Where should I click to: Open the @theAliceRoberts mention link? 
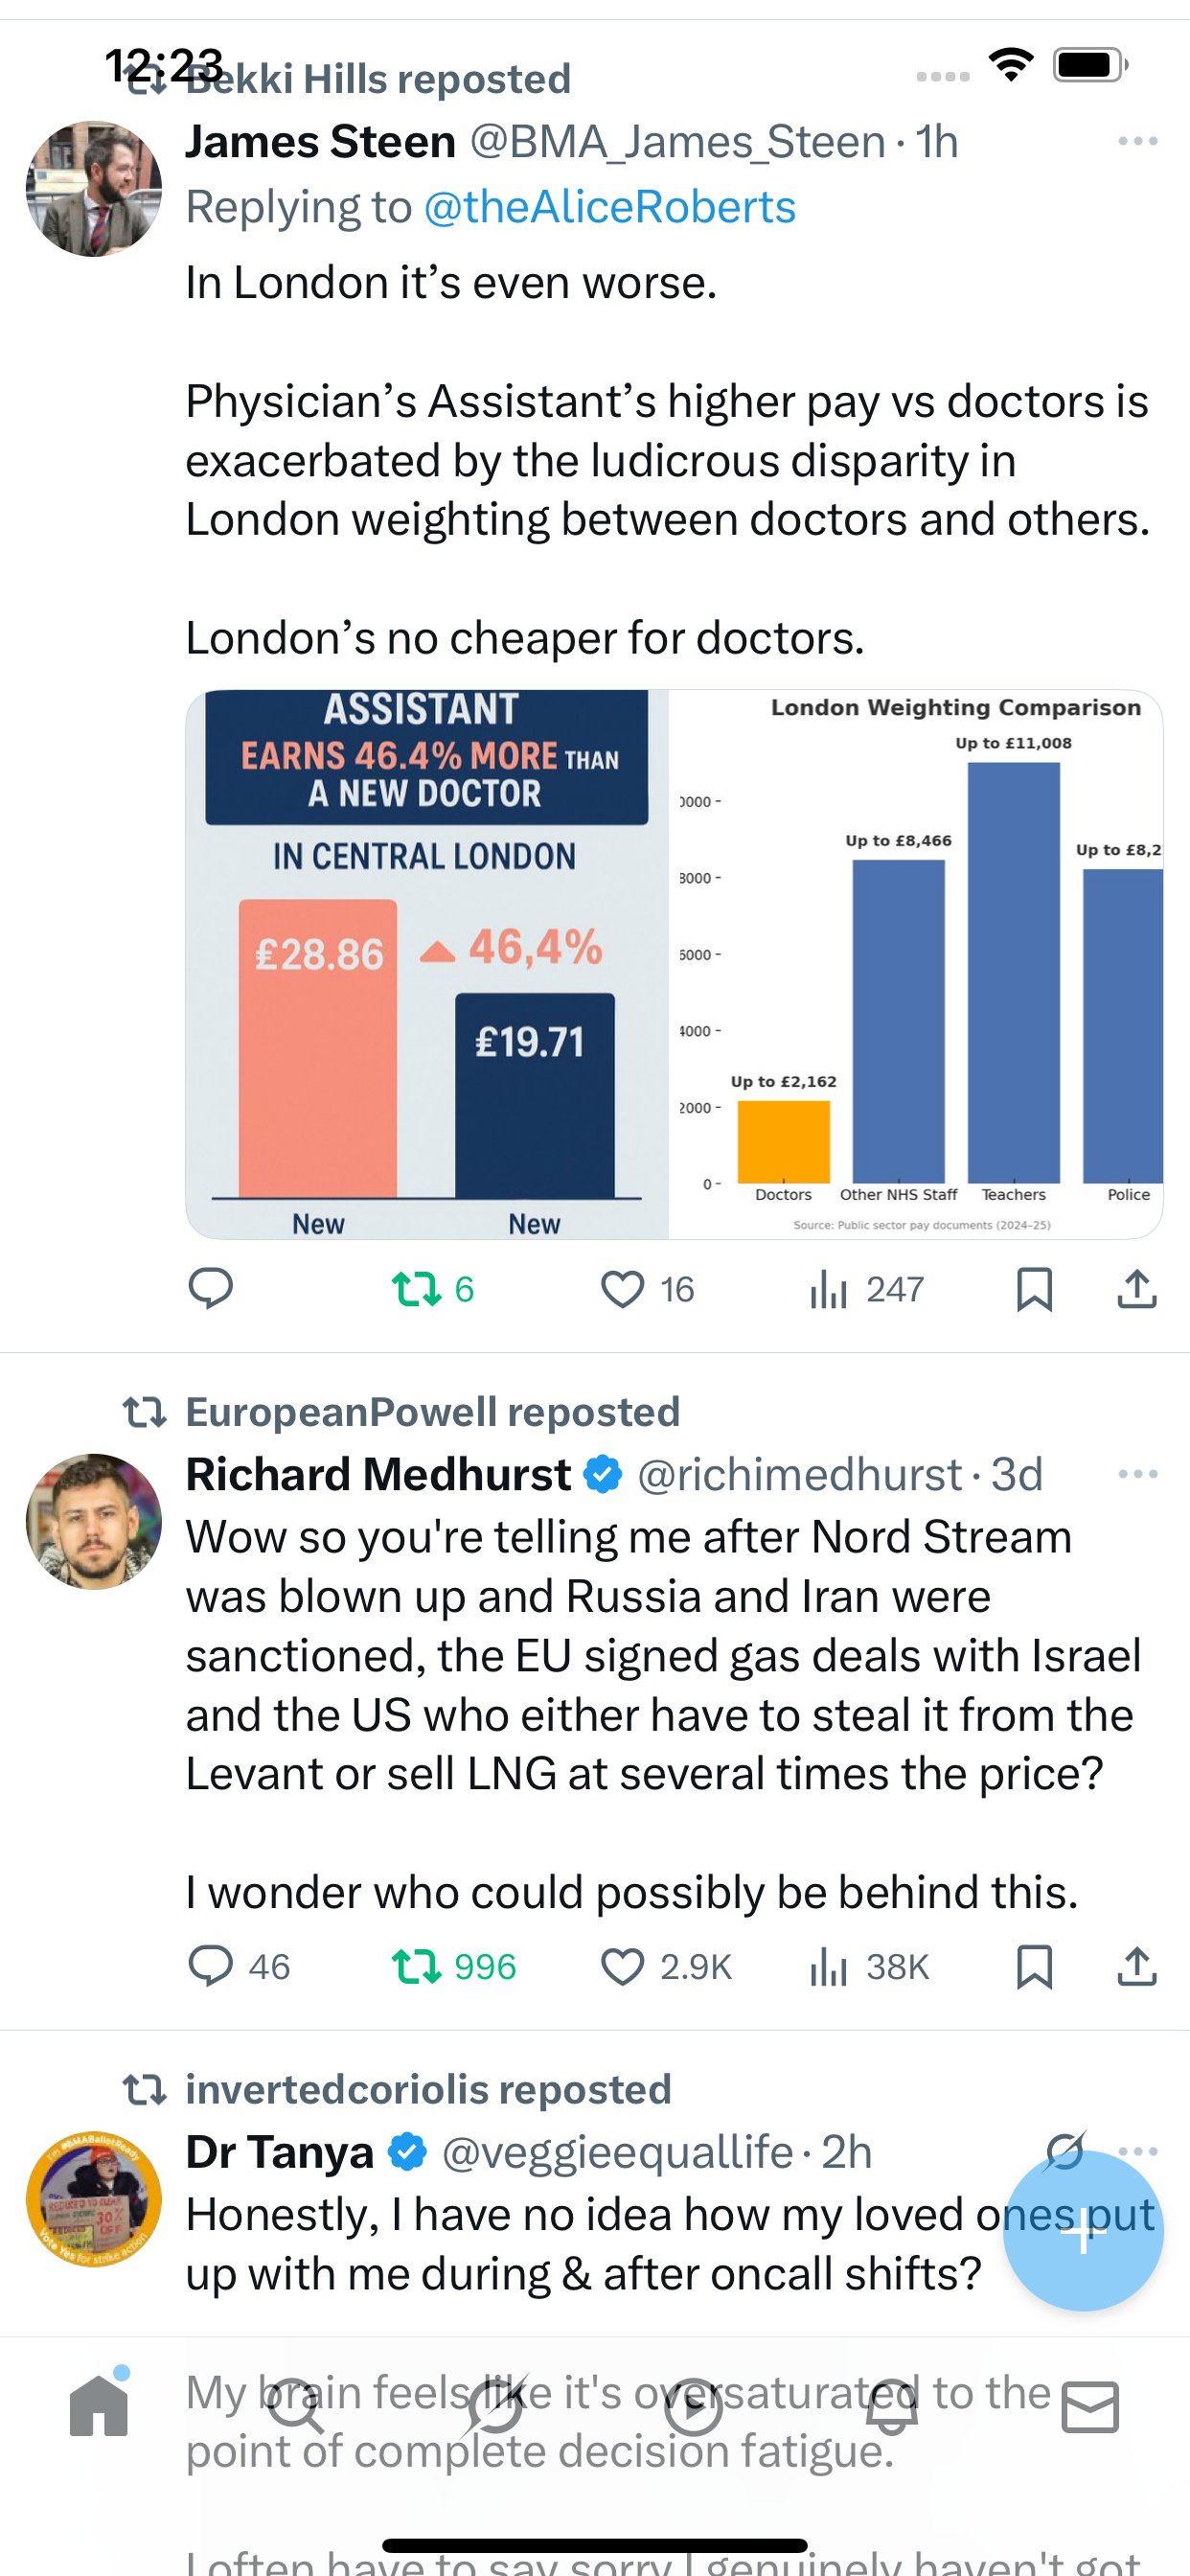click(609, 208)
